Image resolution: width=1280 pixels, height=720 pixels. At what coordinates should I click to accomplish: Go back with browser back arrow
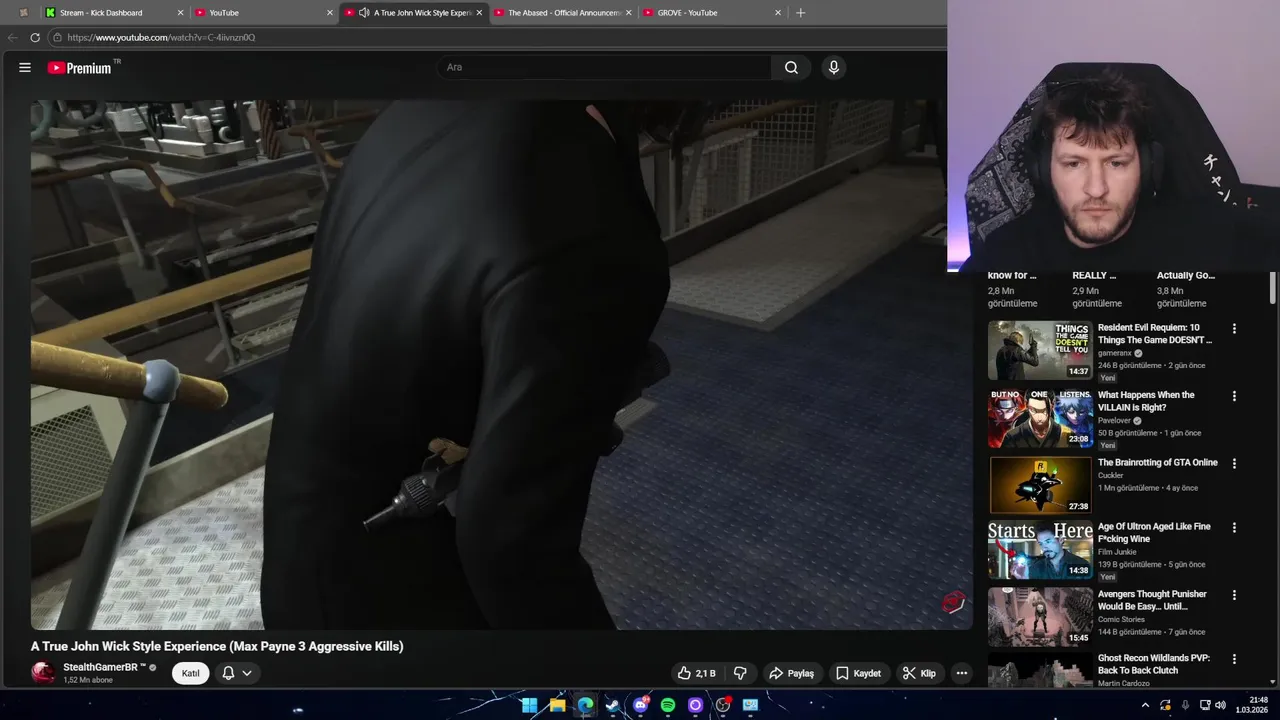(x=13, y=37)
